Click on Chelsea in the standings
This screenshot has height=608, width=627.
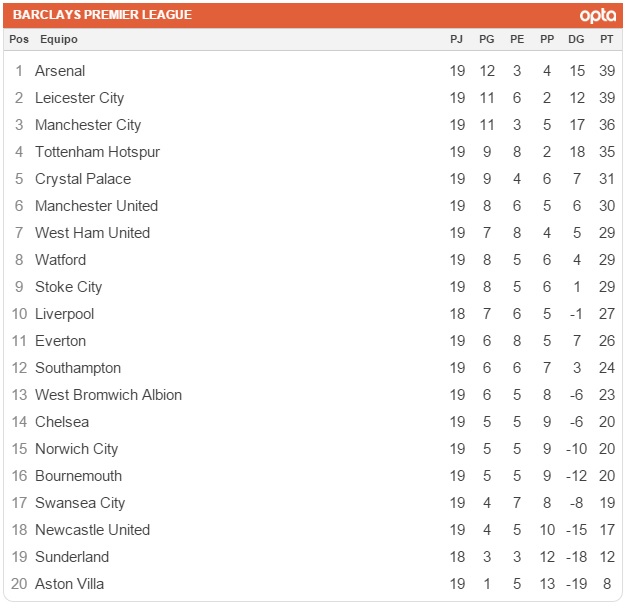62,422
